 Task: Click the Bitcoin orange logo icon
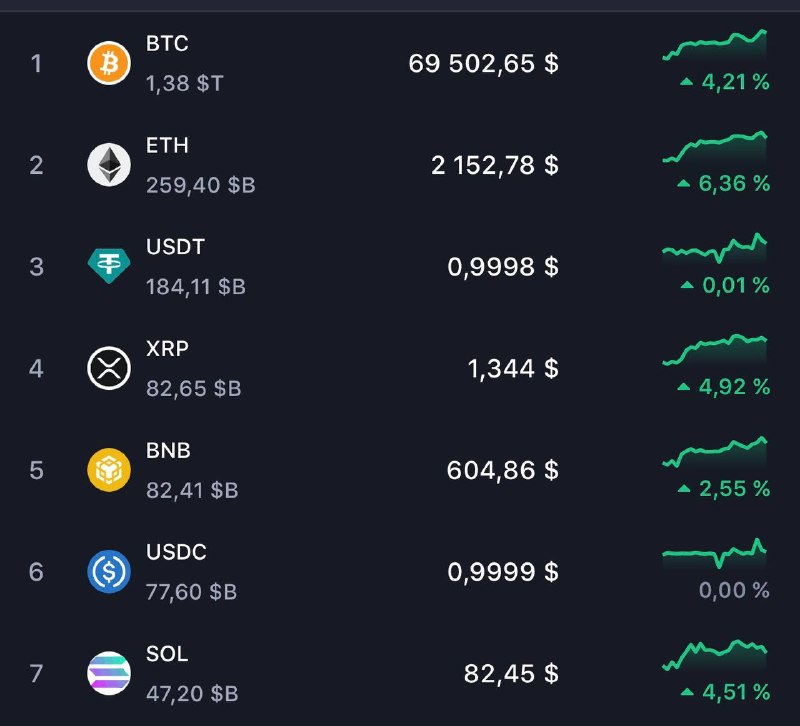tap(109, 64)
